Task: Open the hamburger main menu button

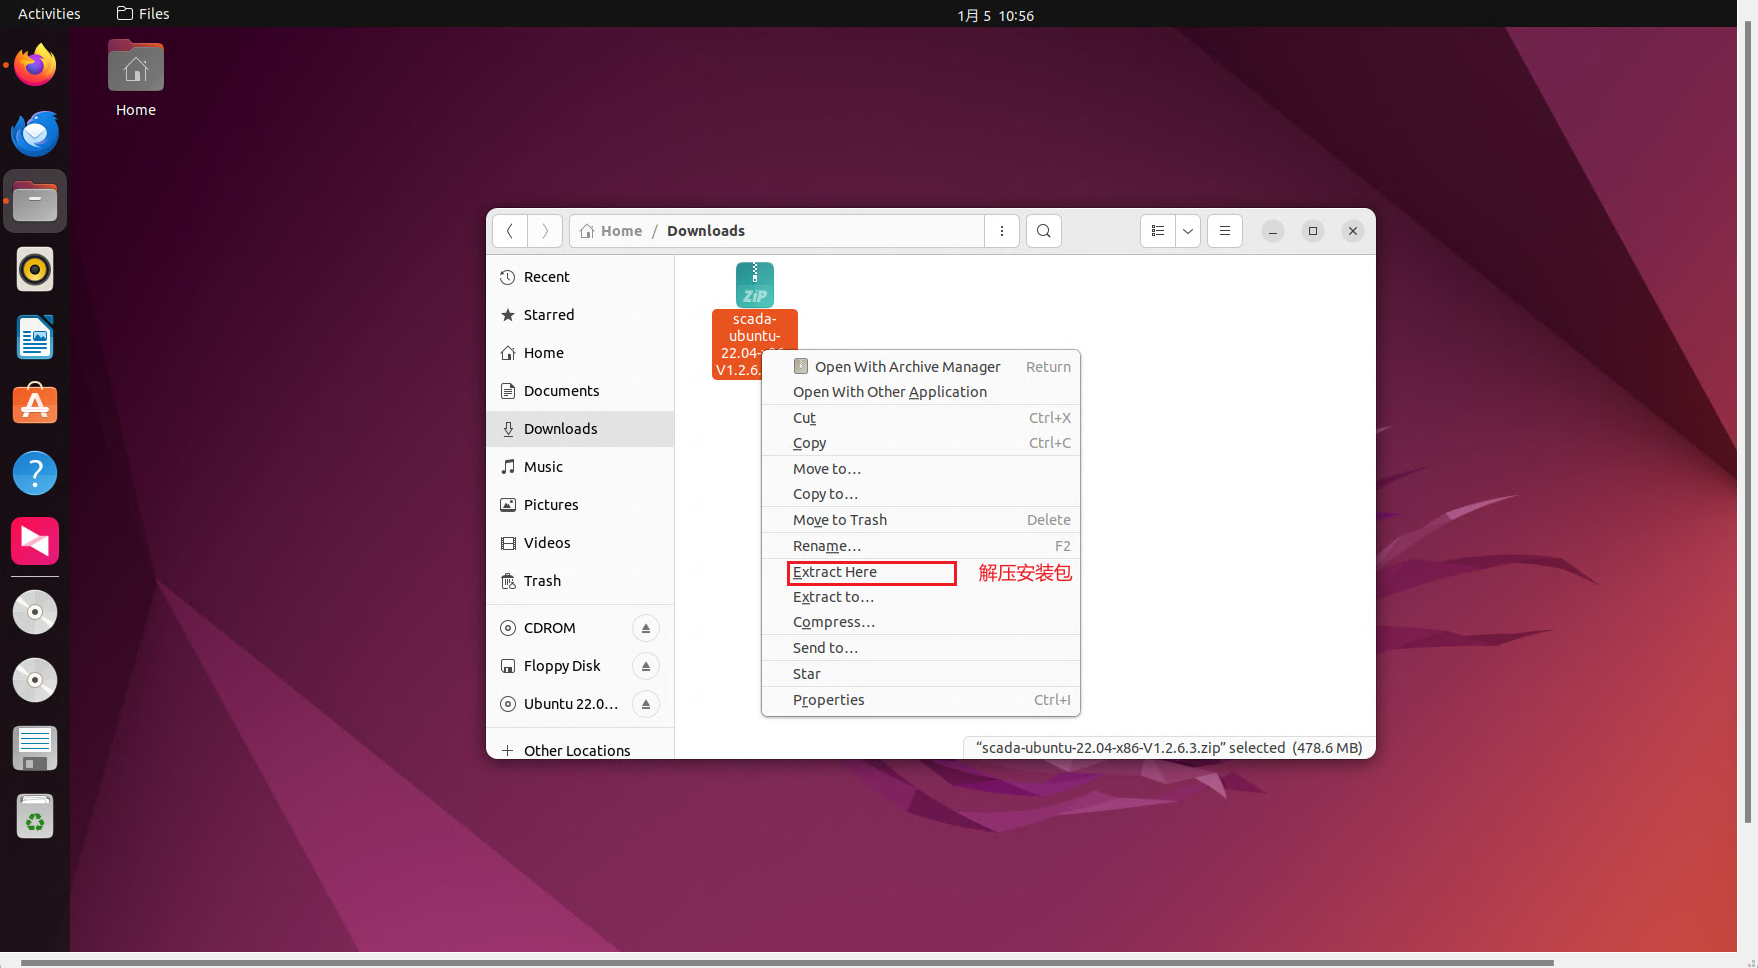Action: 1224,231
